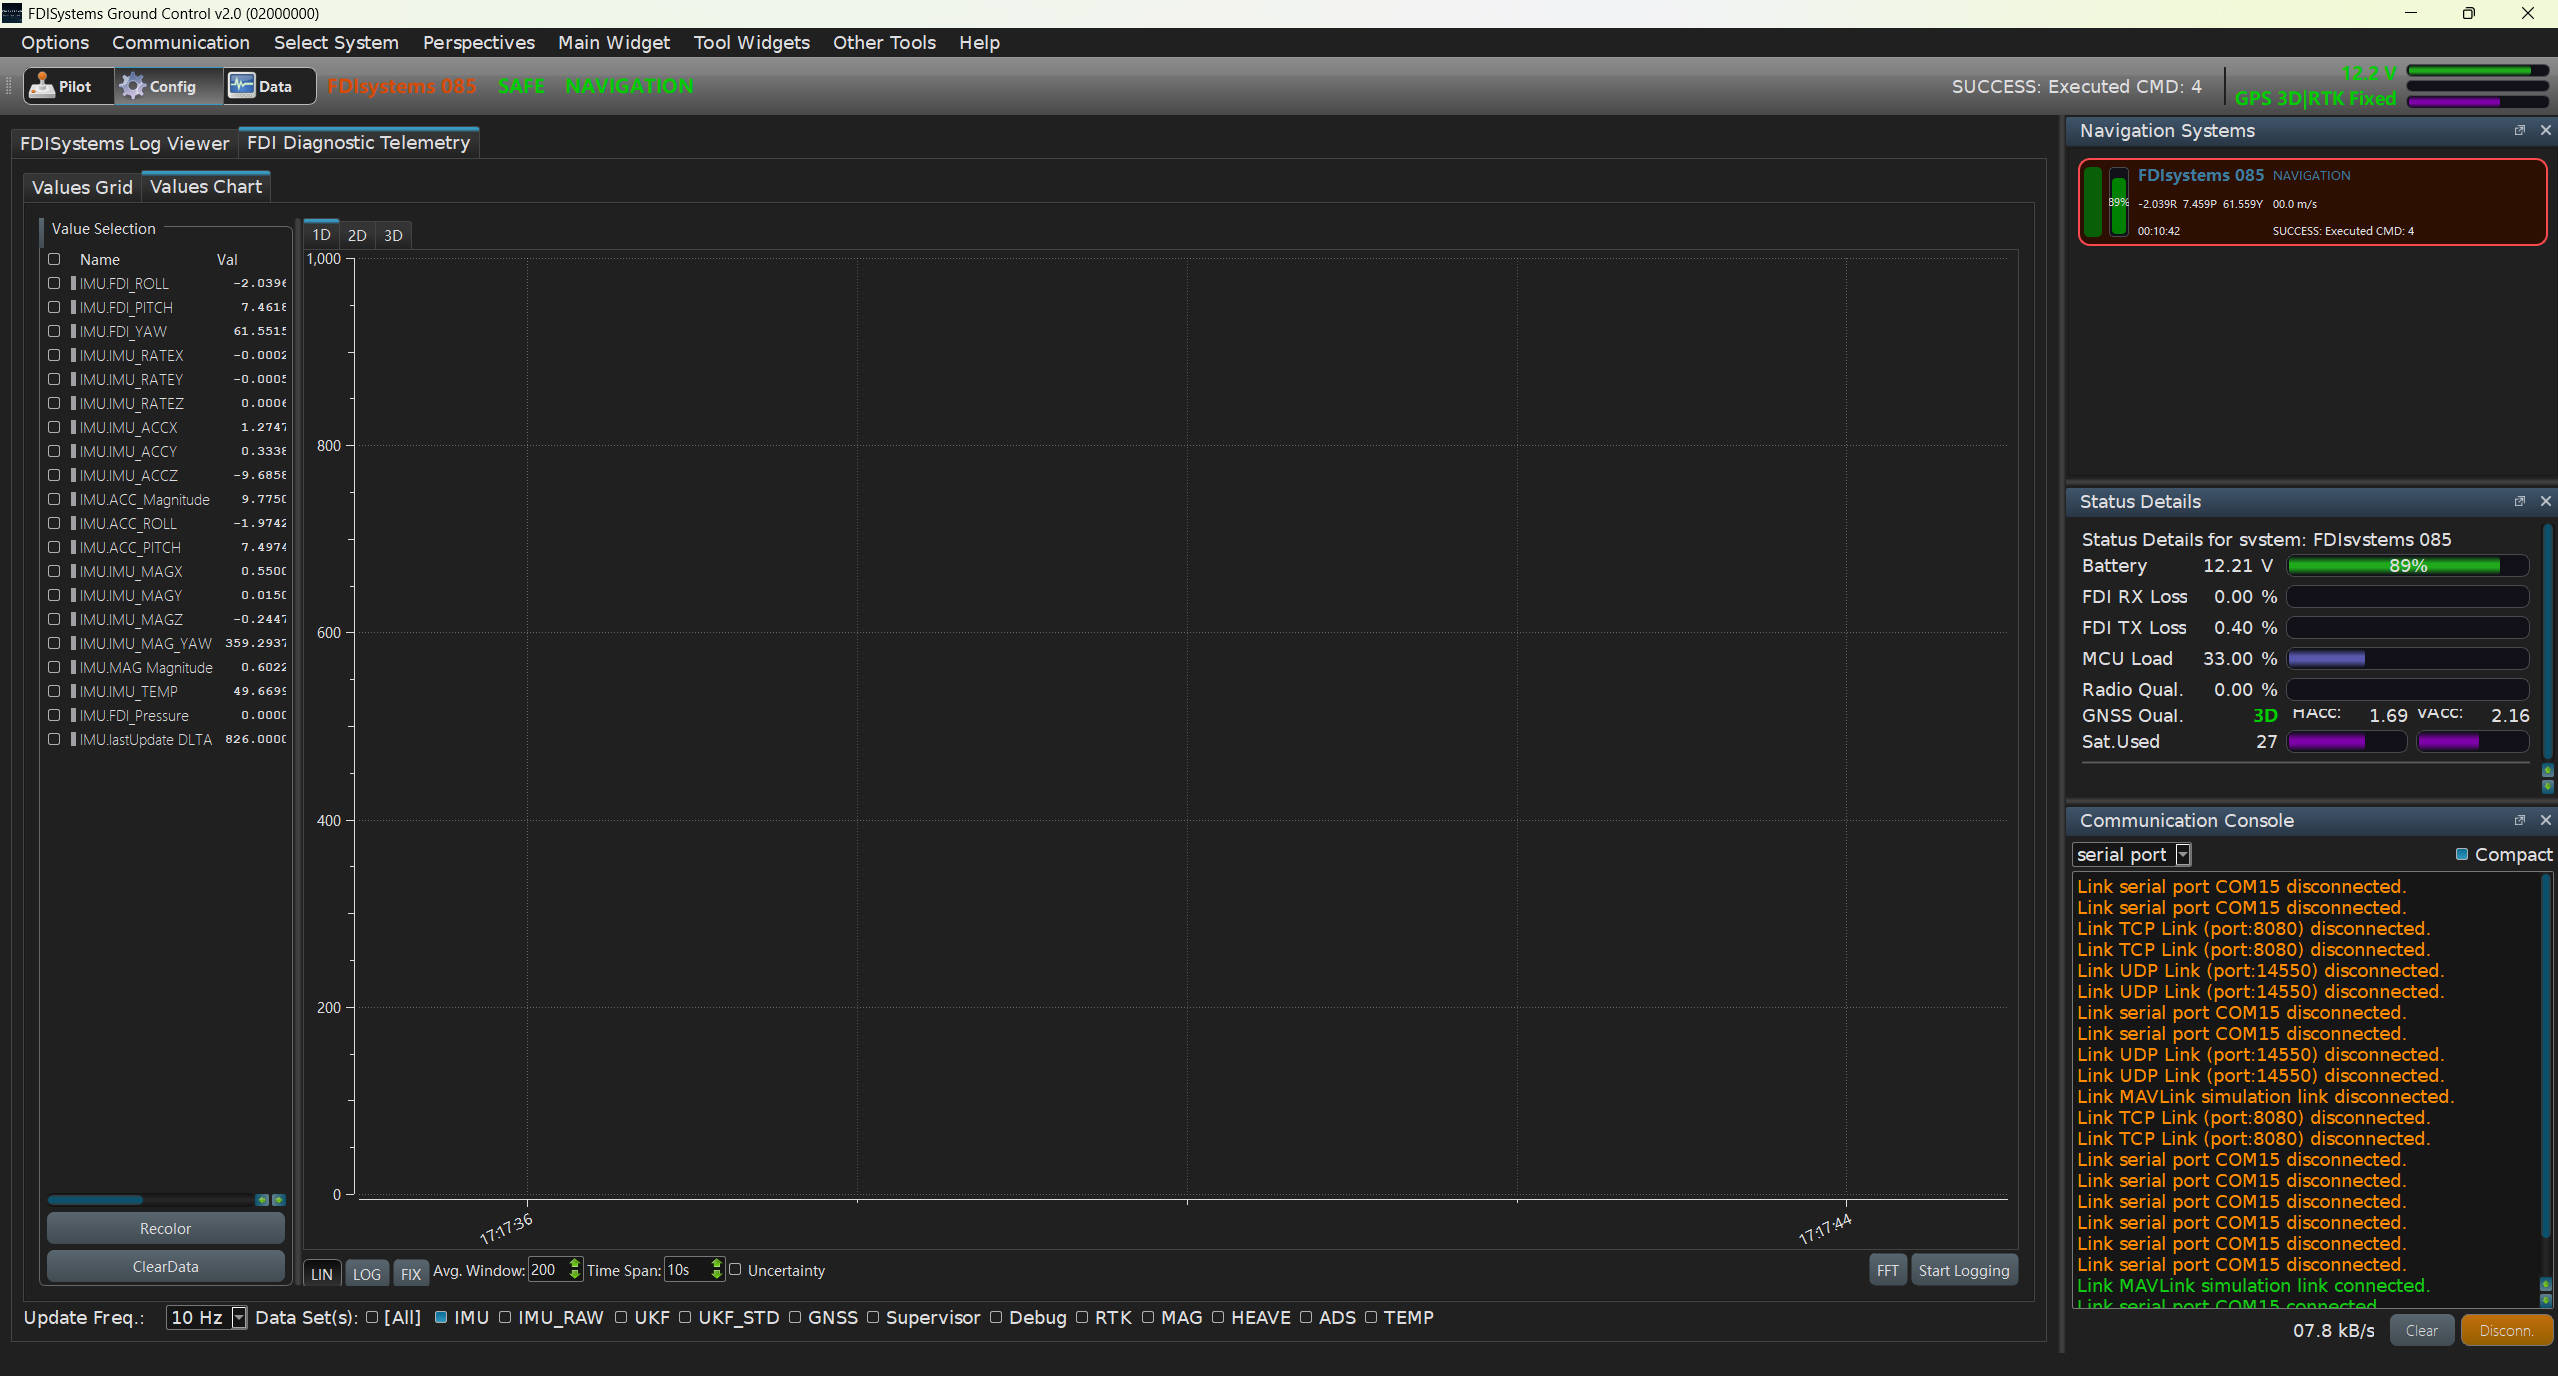Click the Communication Console scroll-up arrow
The height and width of the screenshot is (1376, 2558).
2548,1284
